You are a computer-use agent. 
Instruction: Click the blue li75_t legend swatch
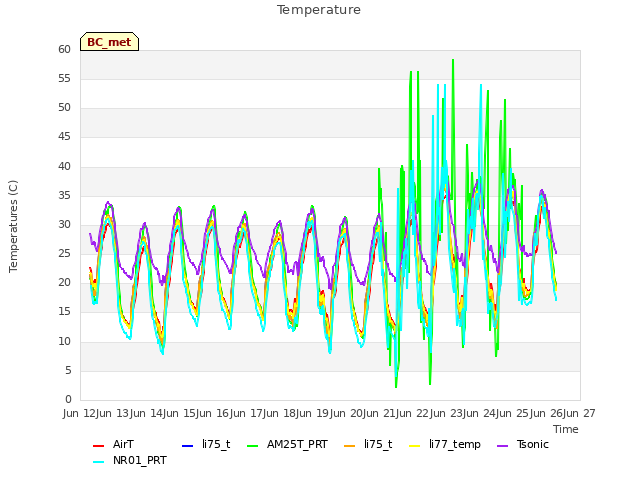coord(187,446)
